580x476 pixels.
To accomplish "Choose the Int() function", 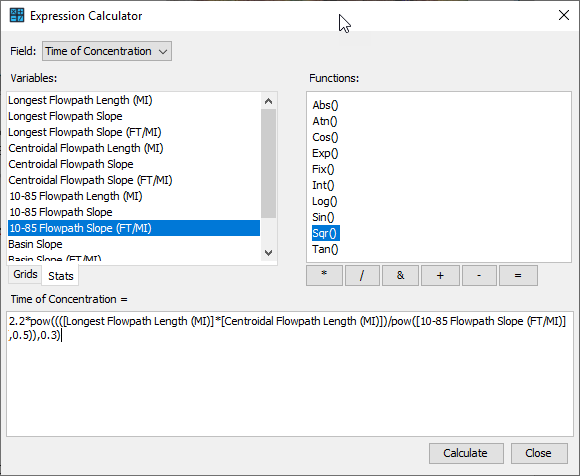I will point(323,185).
